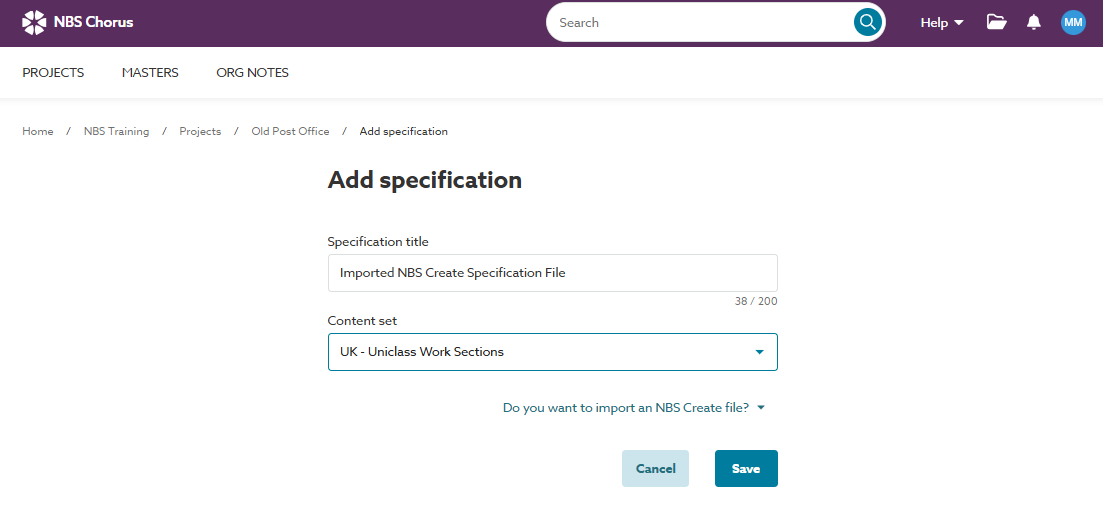Click into the Search box
Image resolution: width=1103 pixels, height=520 pixels.
[x=700, y=22]
